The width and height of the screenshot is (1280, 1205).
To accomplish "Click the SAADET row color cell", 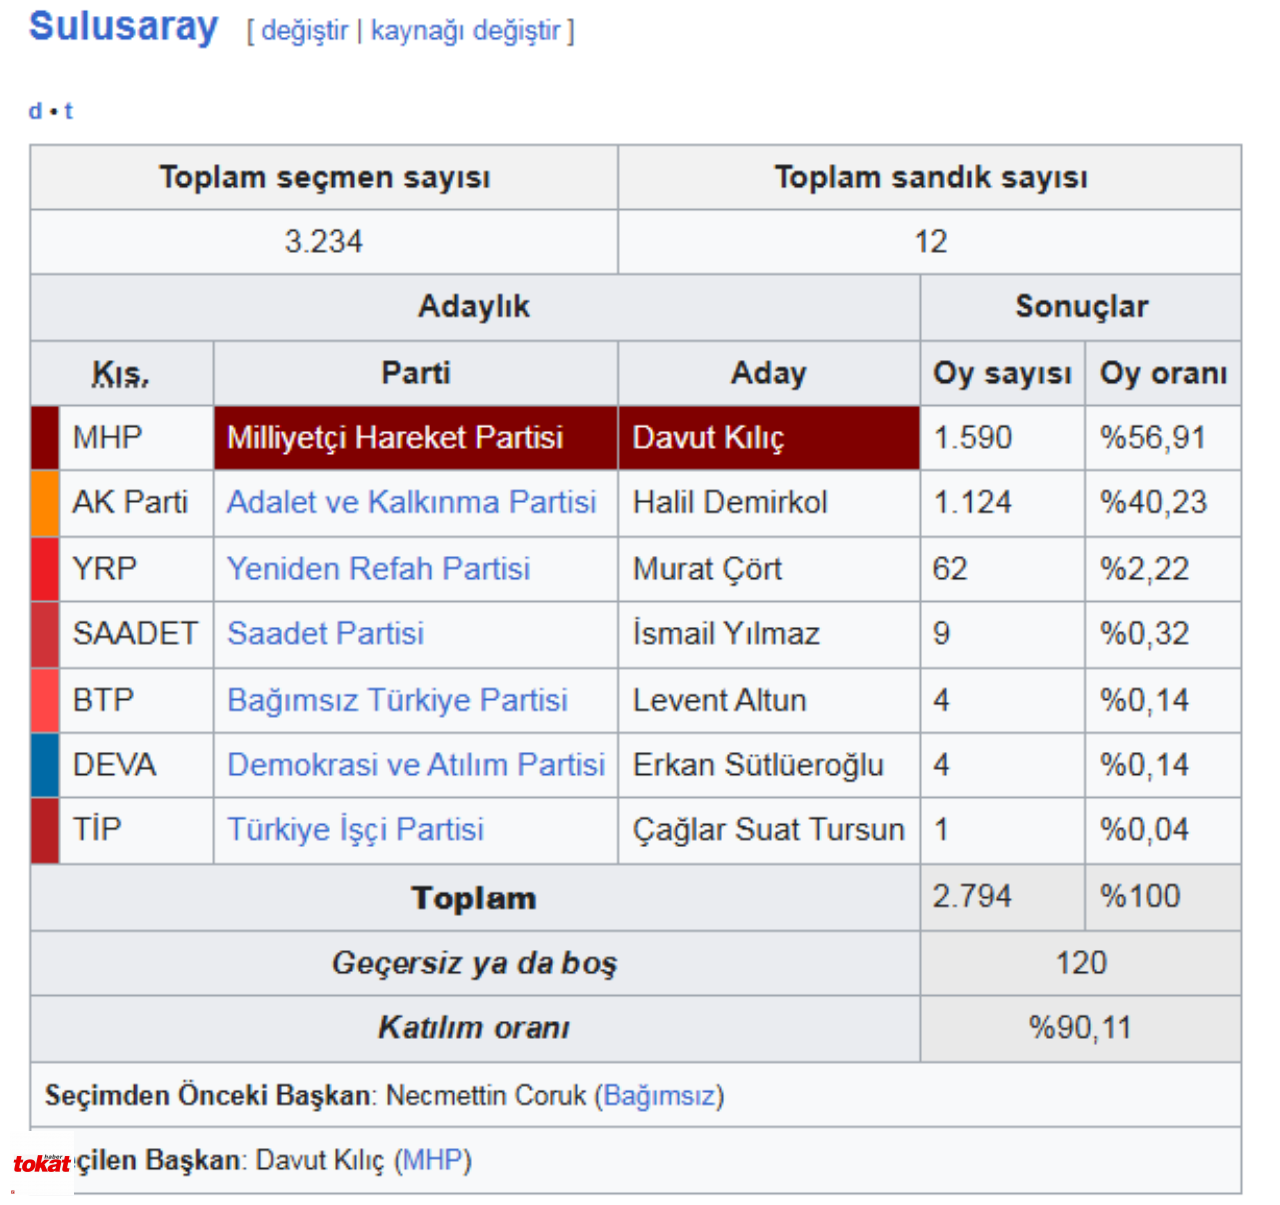I will (45, 633).
